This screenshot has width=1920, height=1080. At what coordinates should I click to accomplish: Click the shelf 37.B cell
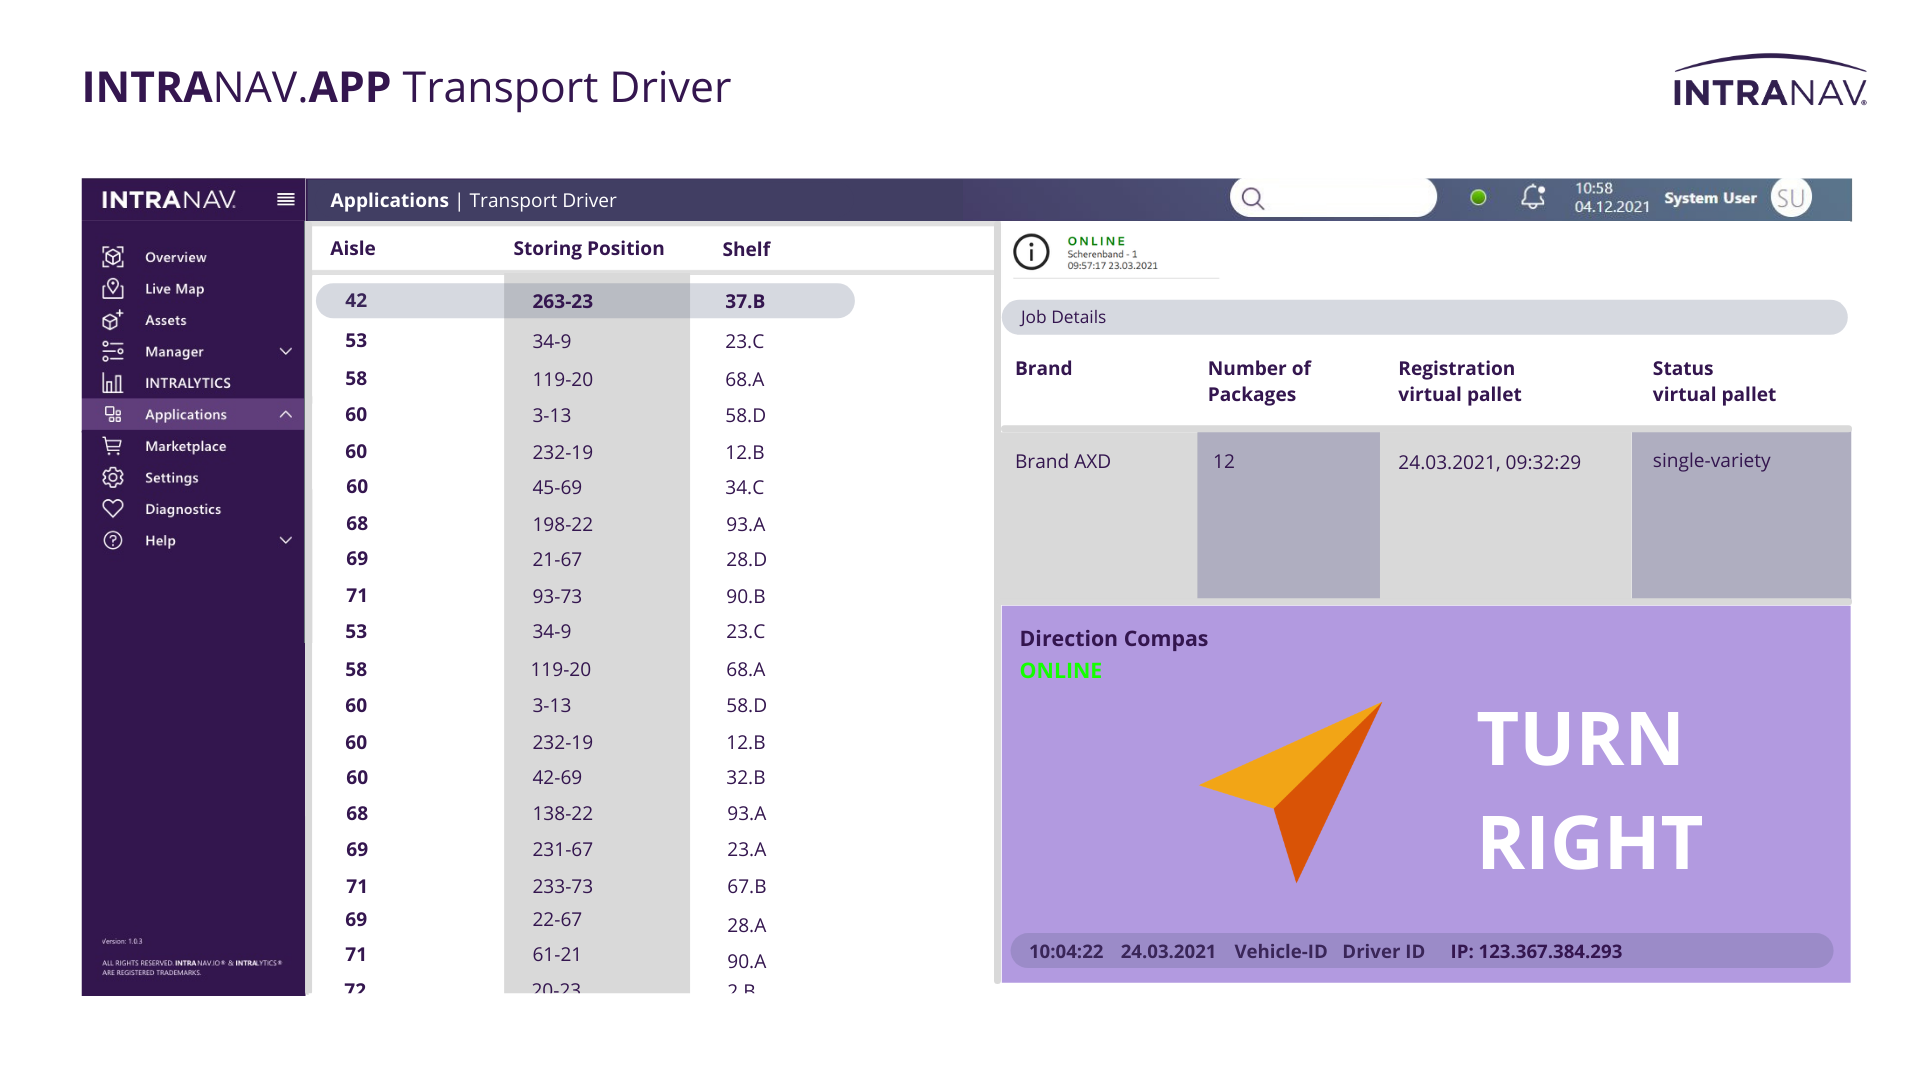coord(745,301)
